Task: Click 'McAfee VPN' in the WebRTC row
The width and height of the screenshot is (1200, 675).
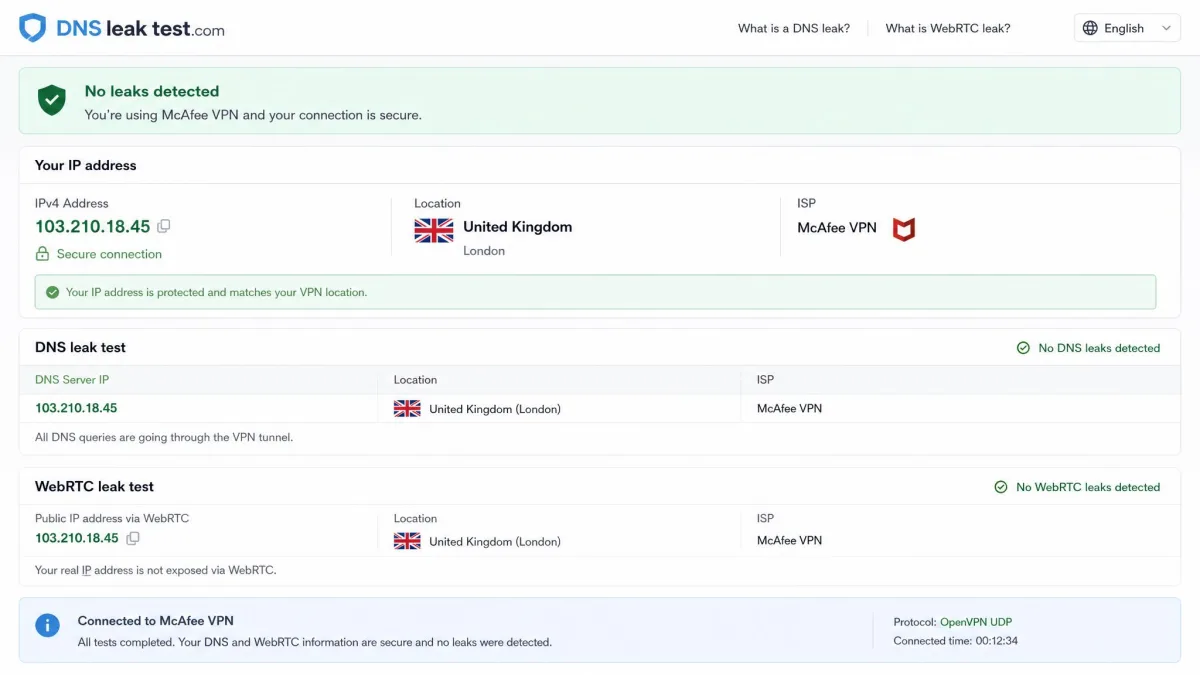Action: (789, 540)
